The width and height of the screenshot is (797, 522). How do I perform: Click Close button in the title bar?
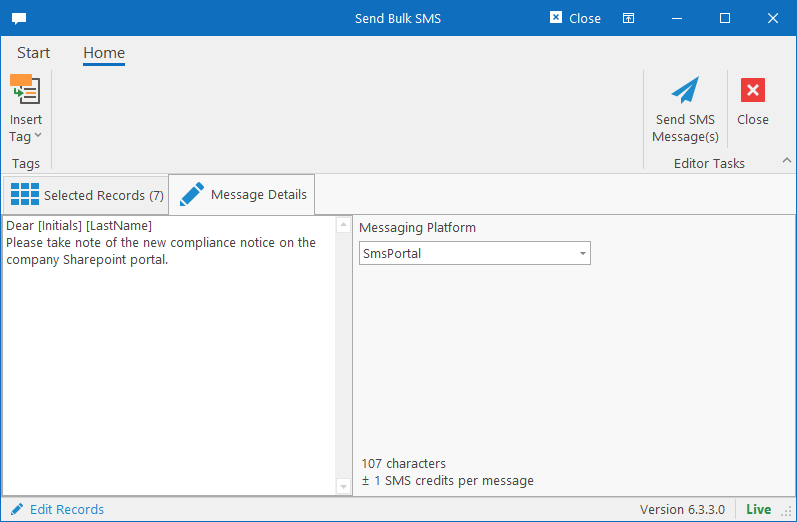[x=575, y=18]
